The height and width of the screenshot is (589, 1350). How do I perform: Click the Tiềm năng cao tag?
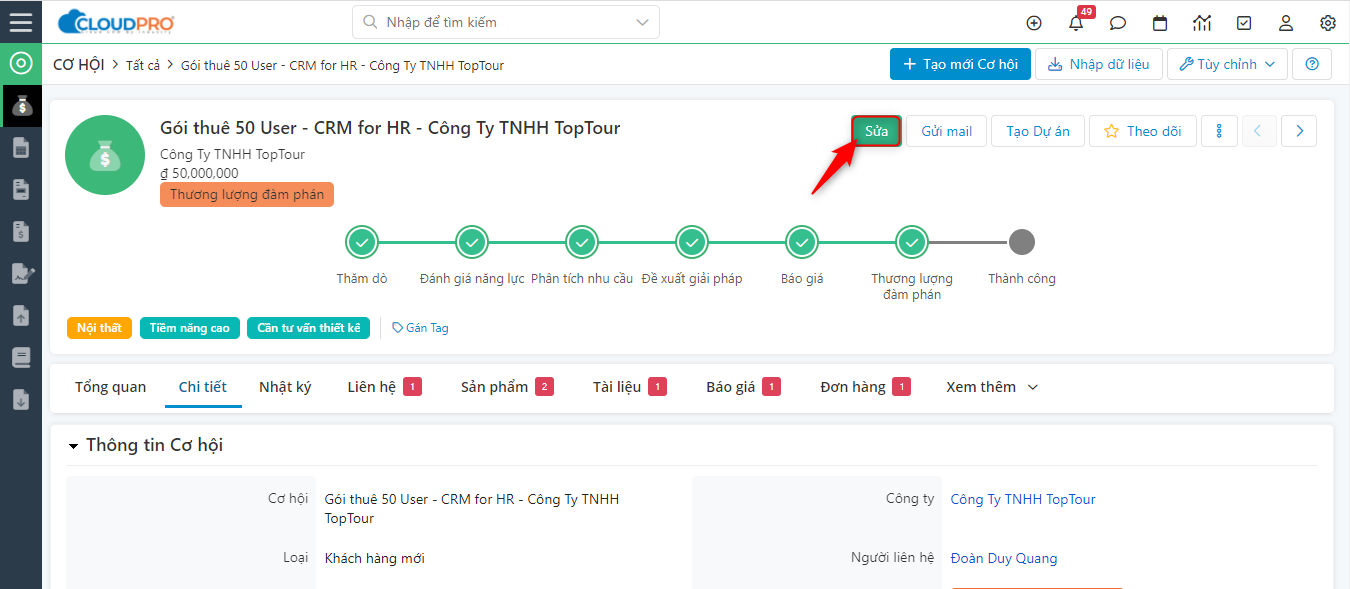tap(190, 328)
